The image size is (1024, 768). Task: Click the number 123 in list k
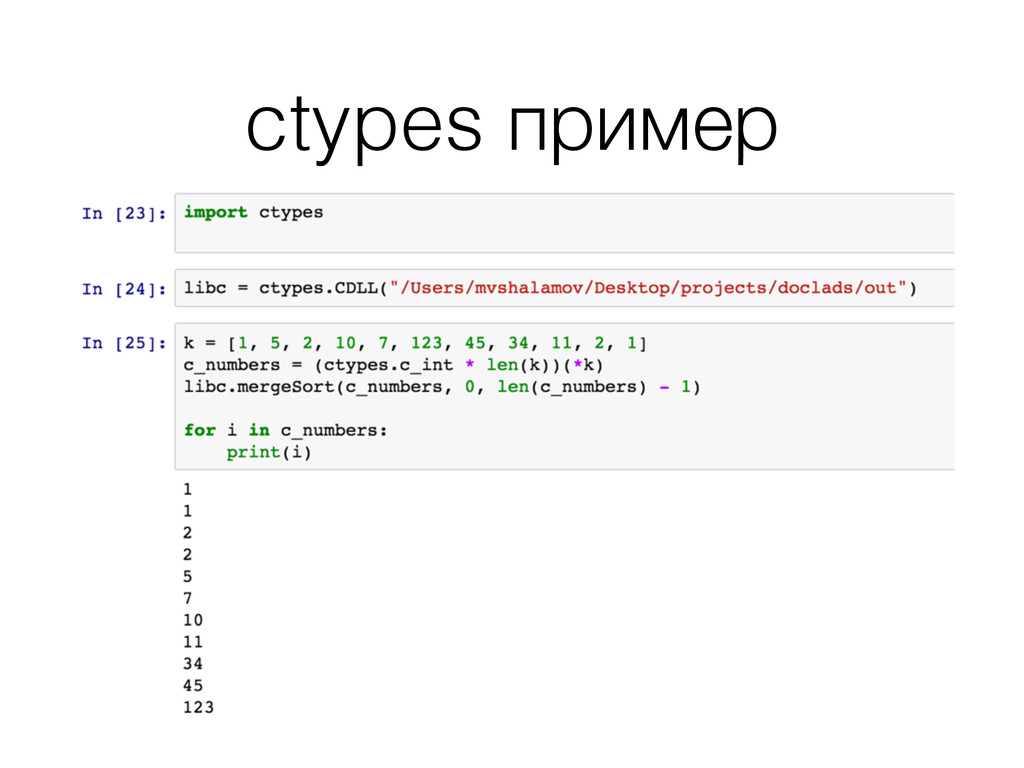(x=426, y=344)
